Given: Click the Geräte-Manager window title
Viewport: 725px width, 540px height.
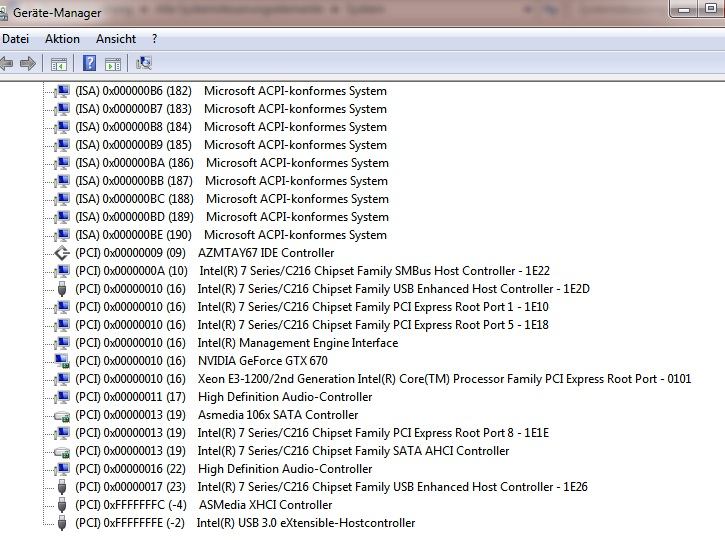Looking at the screenshot, I should 57,13.
